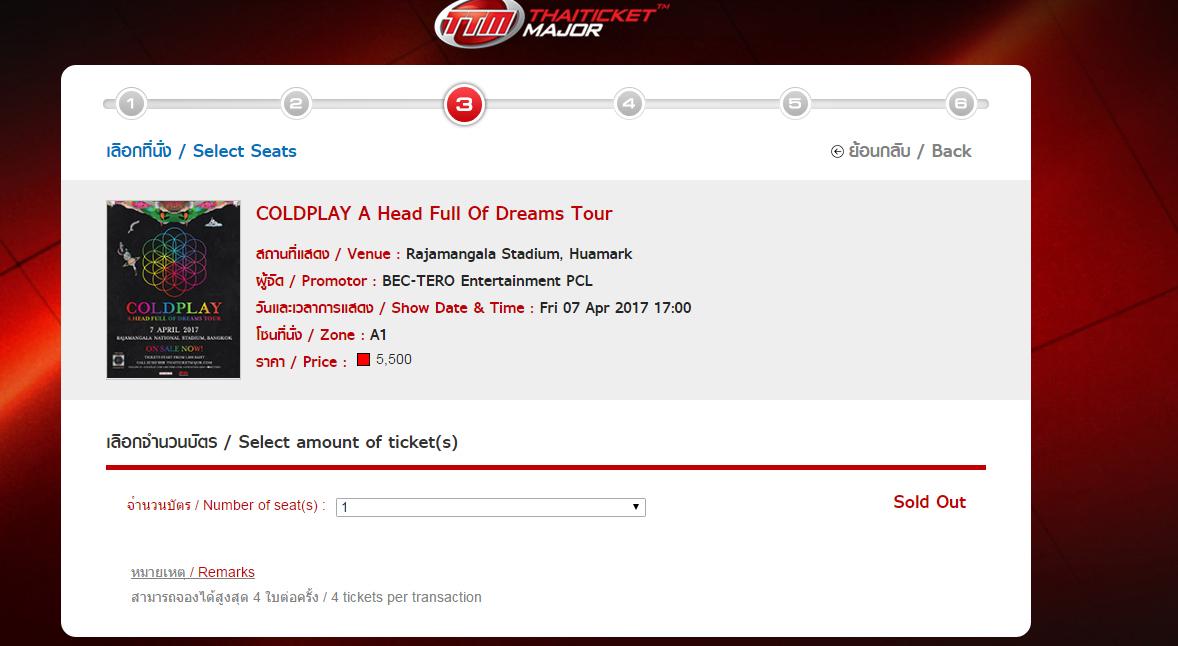Click the dropdown arrow of seat selector

[x=636, y=507]
